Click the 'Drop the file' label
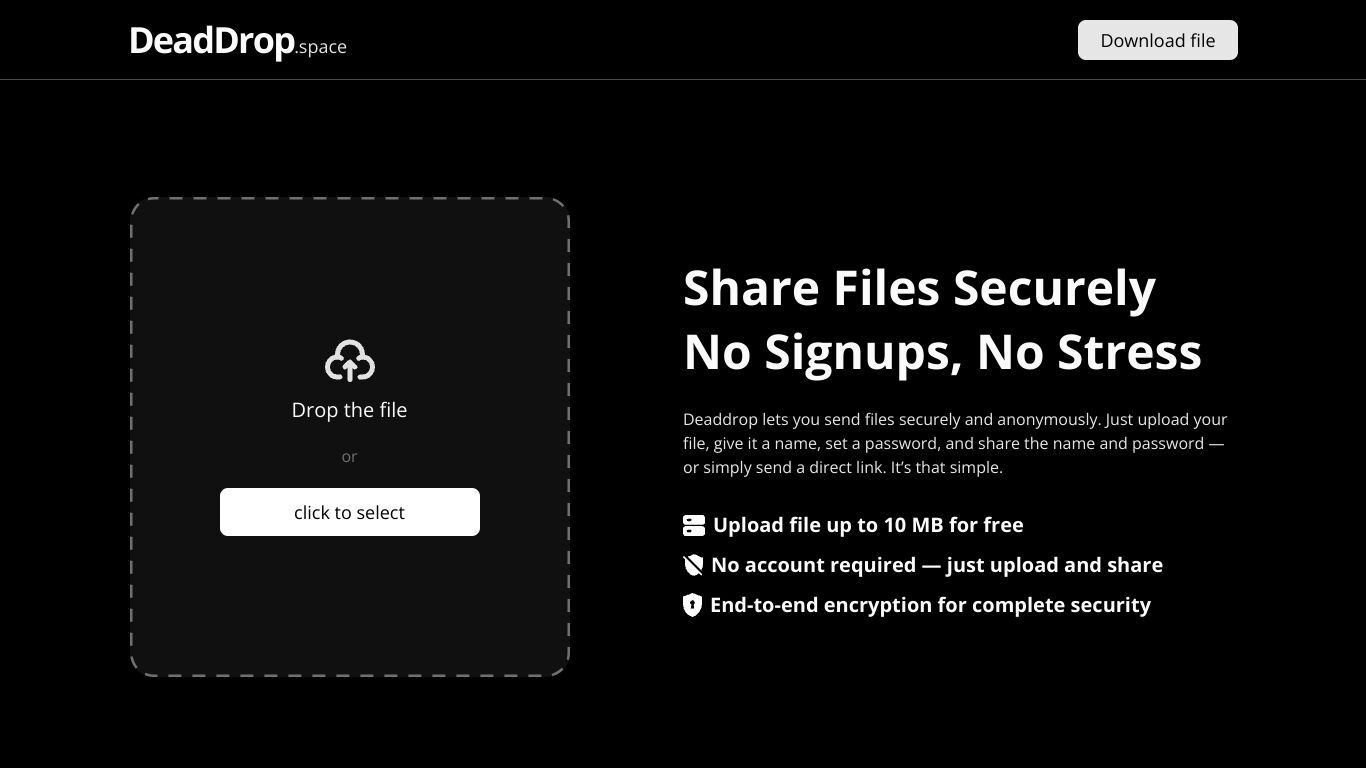This screenshot has width=1366, height=768. coord(349,410)
